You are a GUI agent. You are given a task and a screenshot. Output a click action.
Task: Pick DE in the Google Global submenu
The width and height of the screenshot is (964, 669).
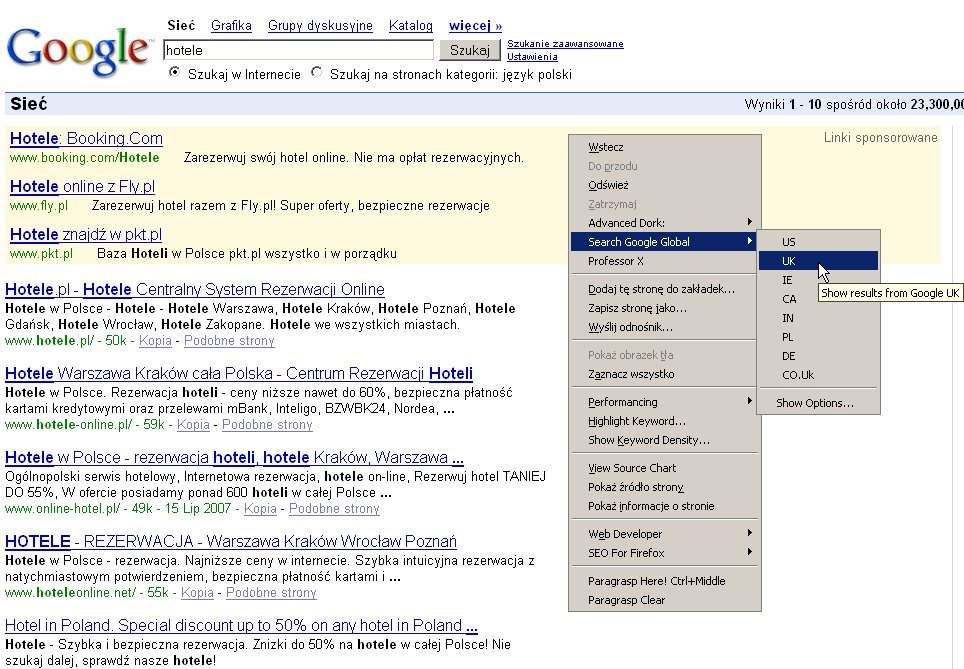click(818, 356)
